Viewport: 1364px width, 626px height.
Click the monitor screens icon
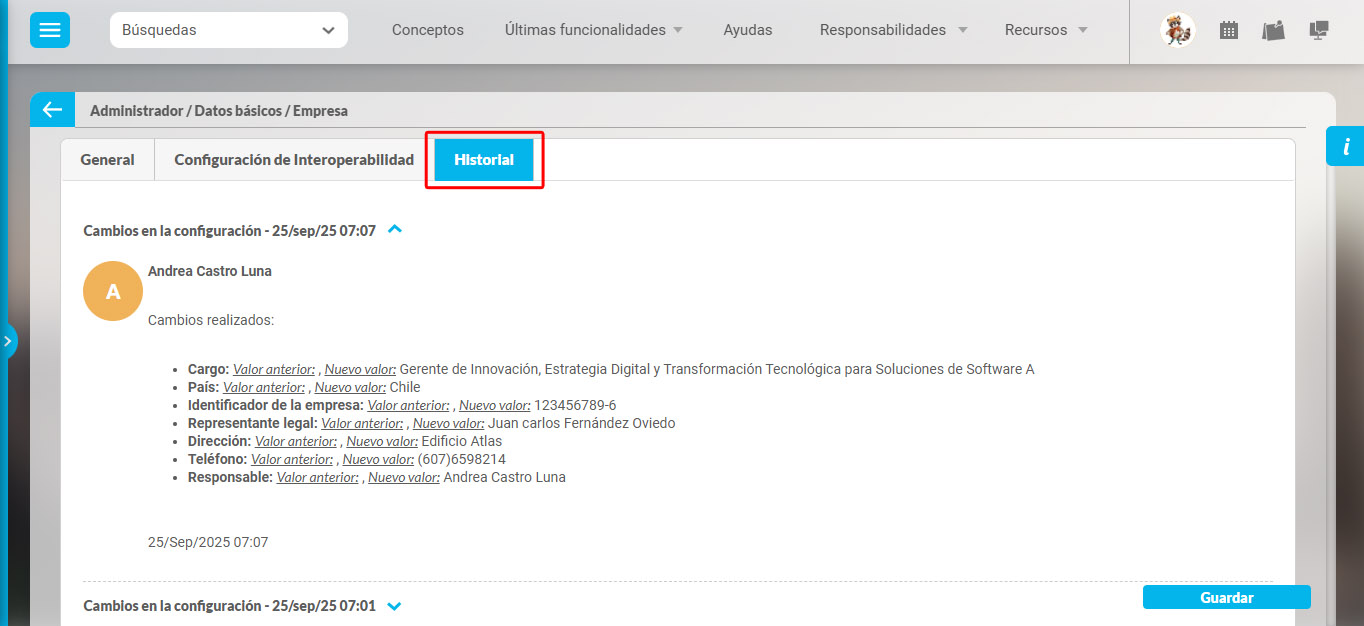pyautogui.click(x=1319, y=30)
